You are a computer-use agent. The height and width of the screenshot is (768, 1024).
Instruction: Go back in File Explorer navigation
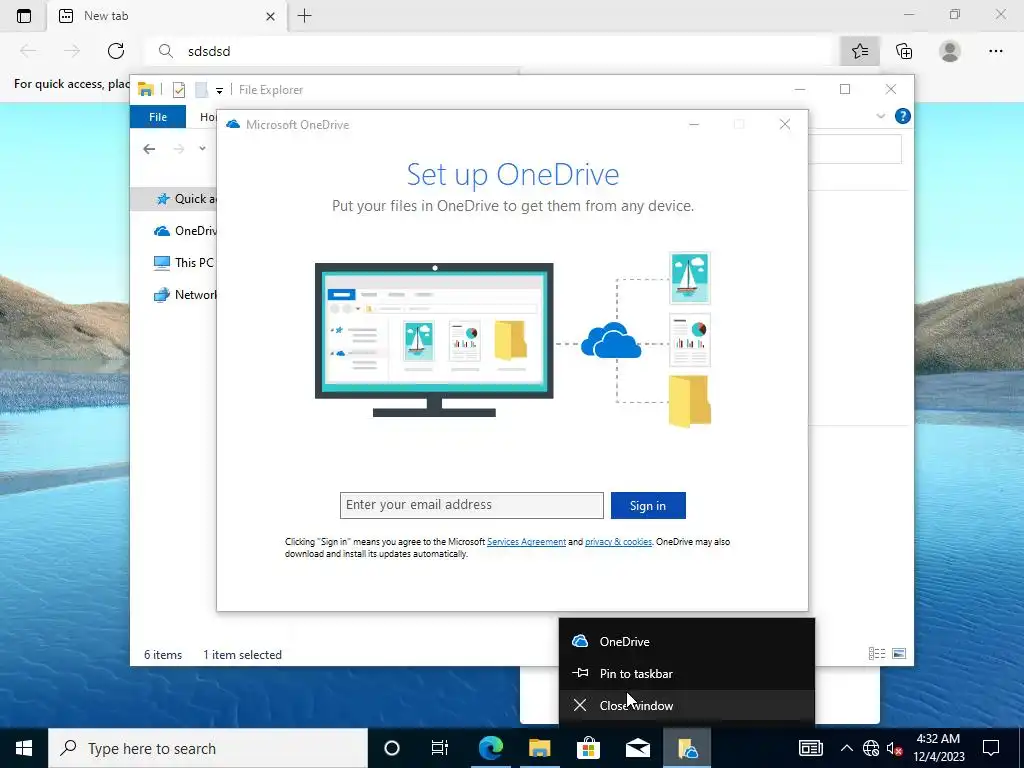tap(149, 149)
